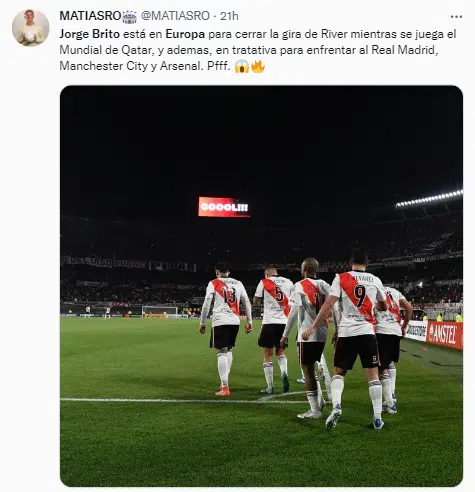Open the tweet via 21h timestamp
Viewport: 475px width, 492px height.
(x=229, y=16)
